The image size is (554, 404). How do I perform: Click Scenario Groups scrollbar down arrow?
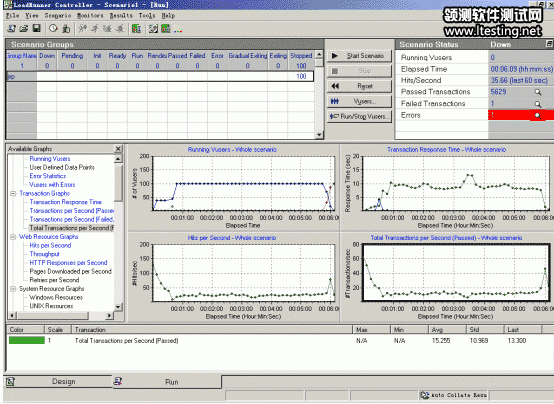point(319,135)
